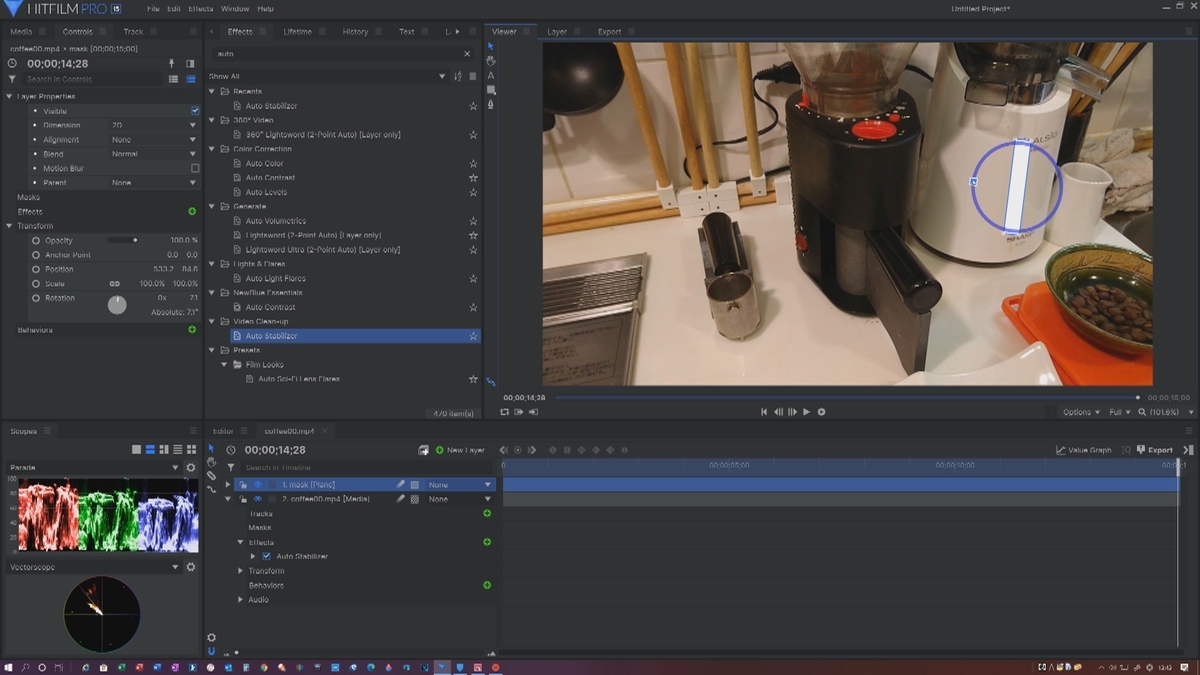The height and width of the screenshot is (675, 1200).
Task: Open the Full quality dropdown in Viewer
Action: [1120, 412]
